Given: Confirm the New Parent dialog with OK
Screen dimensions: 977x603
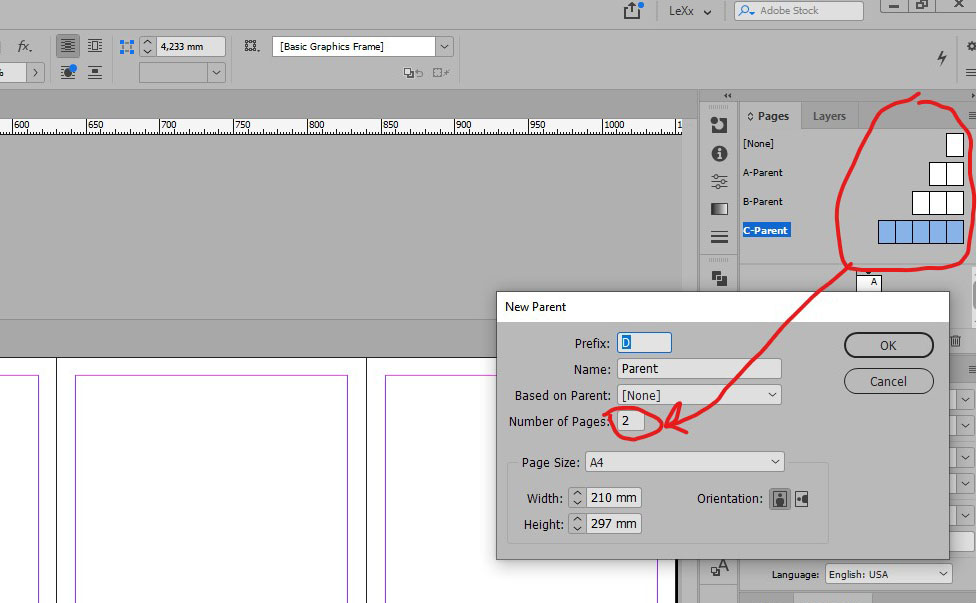Looking at the screenshot, I should point(889,345).
